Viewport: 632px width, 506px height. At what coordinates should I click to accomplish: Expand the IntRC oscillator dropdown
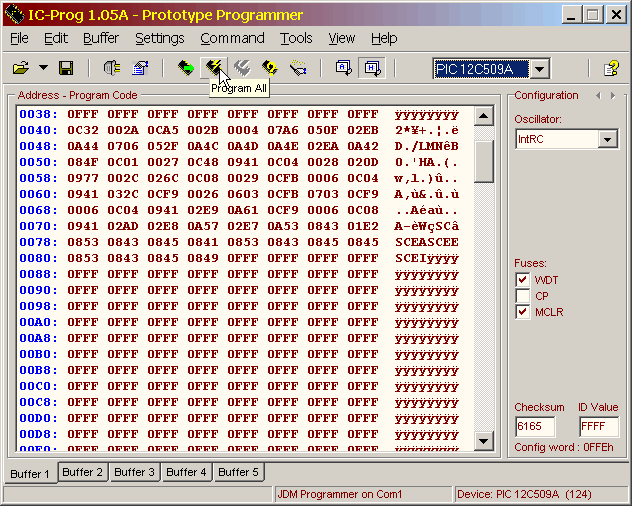607,140
